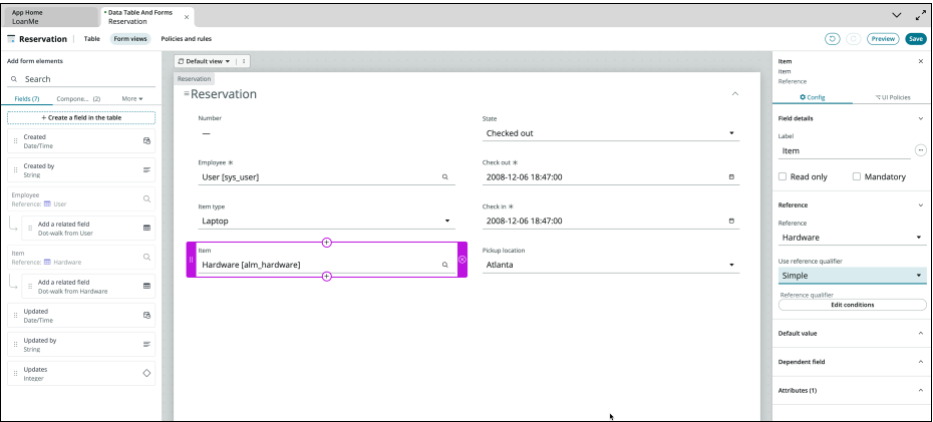Click the round icon beside the Label input
Image resolution: width=933 pixels, height=422 pixels.
point(920,150)
